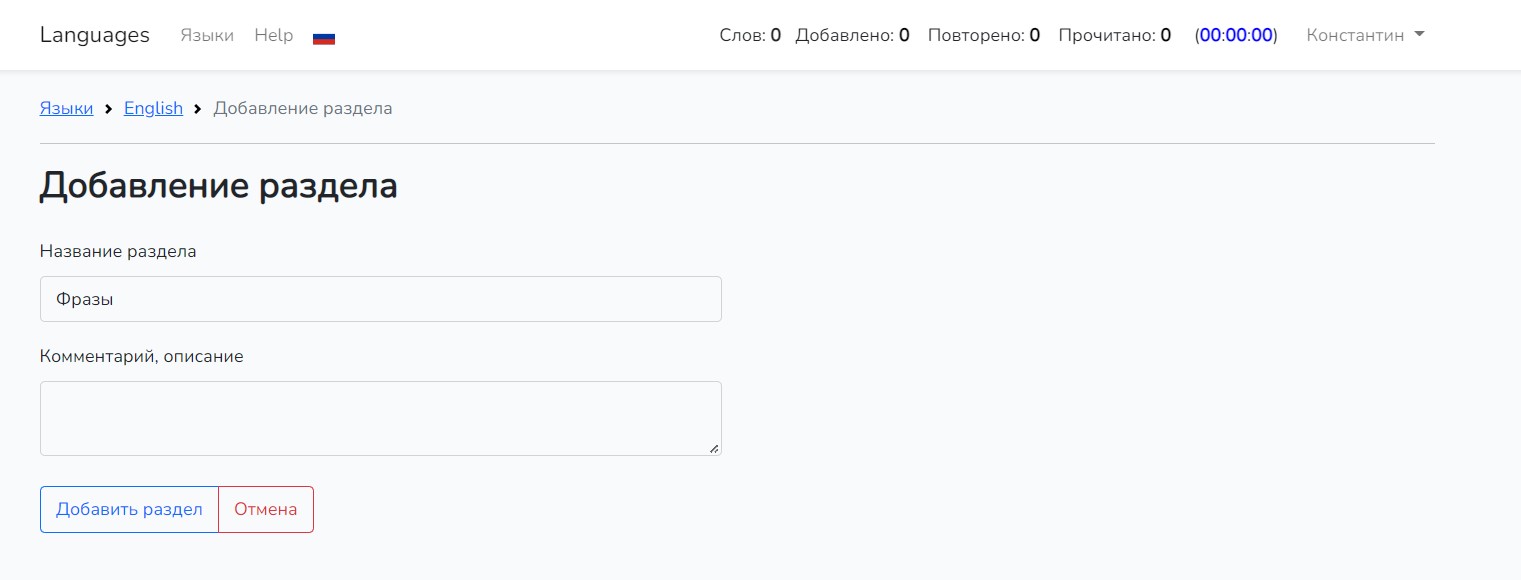Image resolution: width=1521 pixels, height=580 pixels.
Task: Click the Название раздела field label
Action: click(x=118, y=251)
